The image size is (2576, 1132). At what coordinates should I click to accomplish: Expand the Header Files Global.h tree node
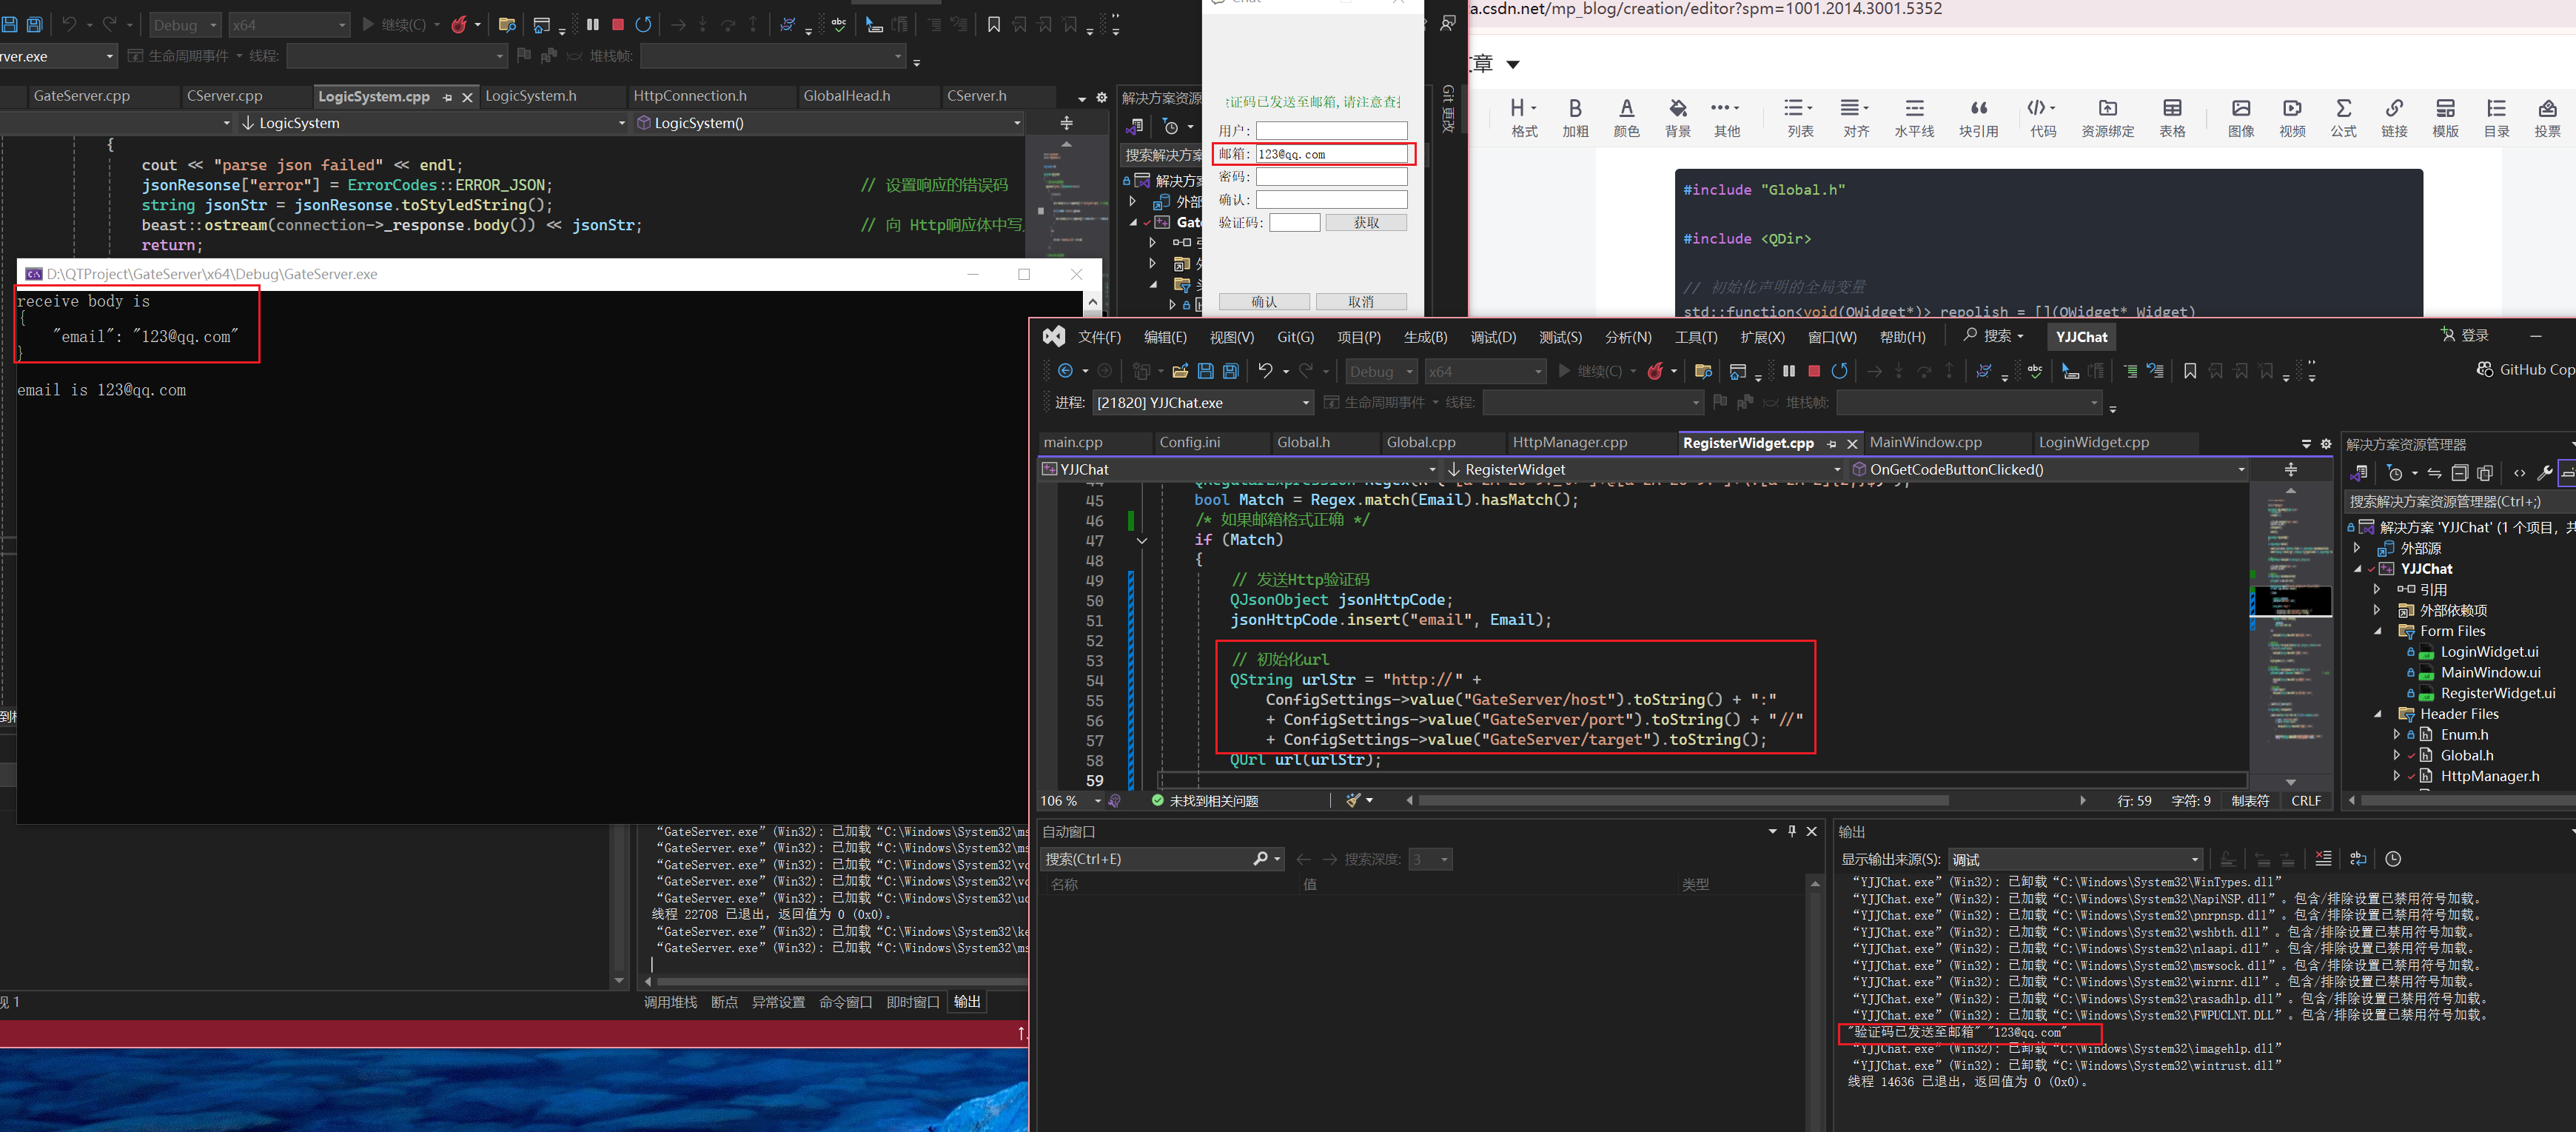(2396, 755)
